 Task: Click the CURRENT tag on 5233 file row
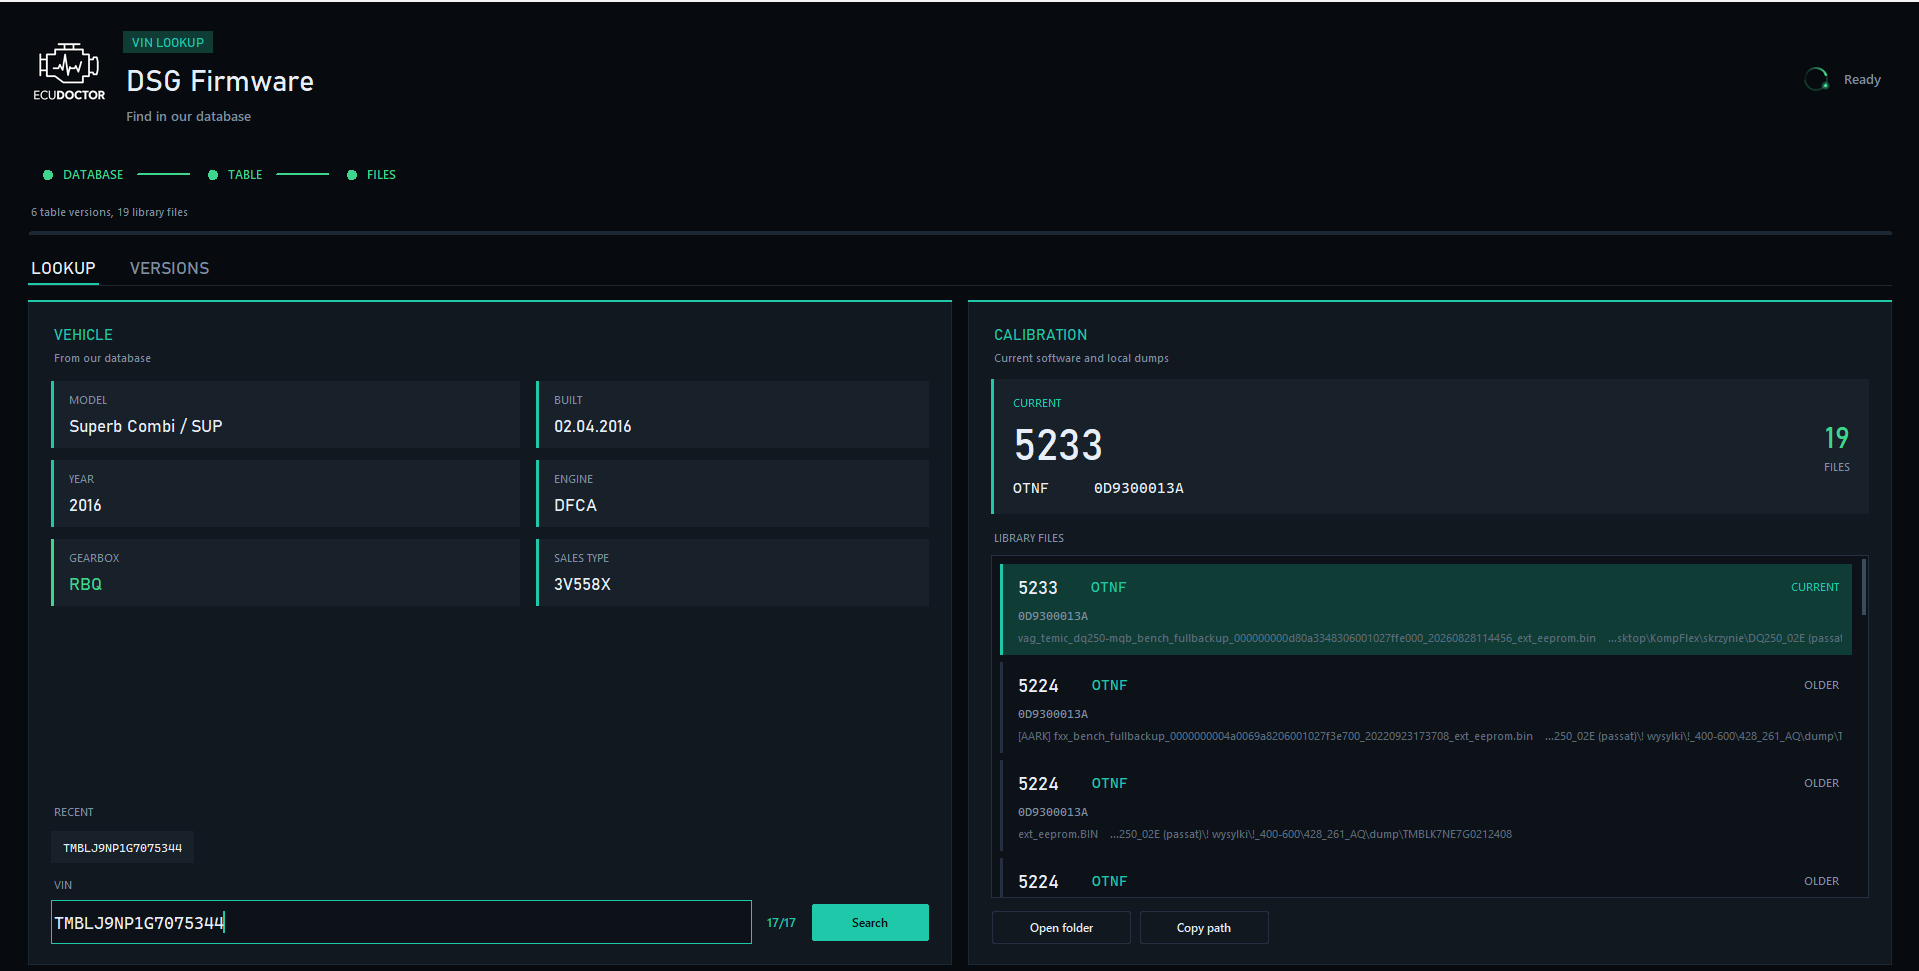tap(1814, 587)
